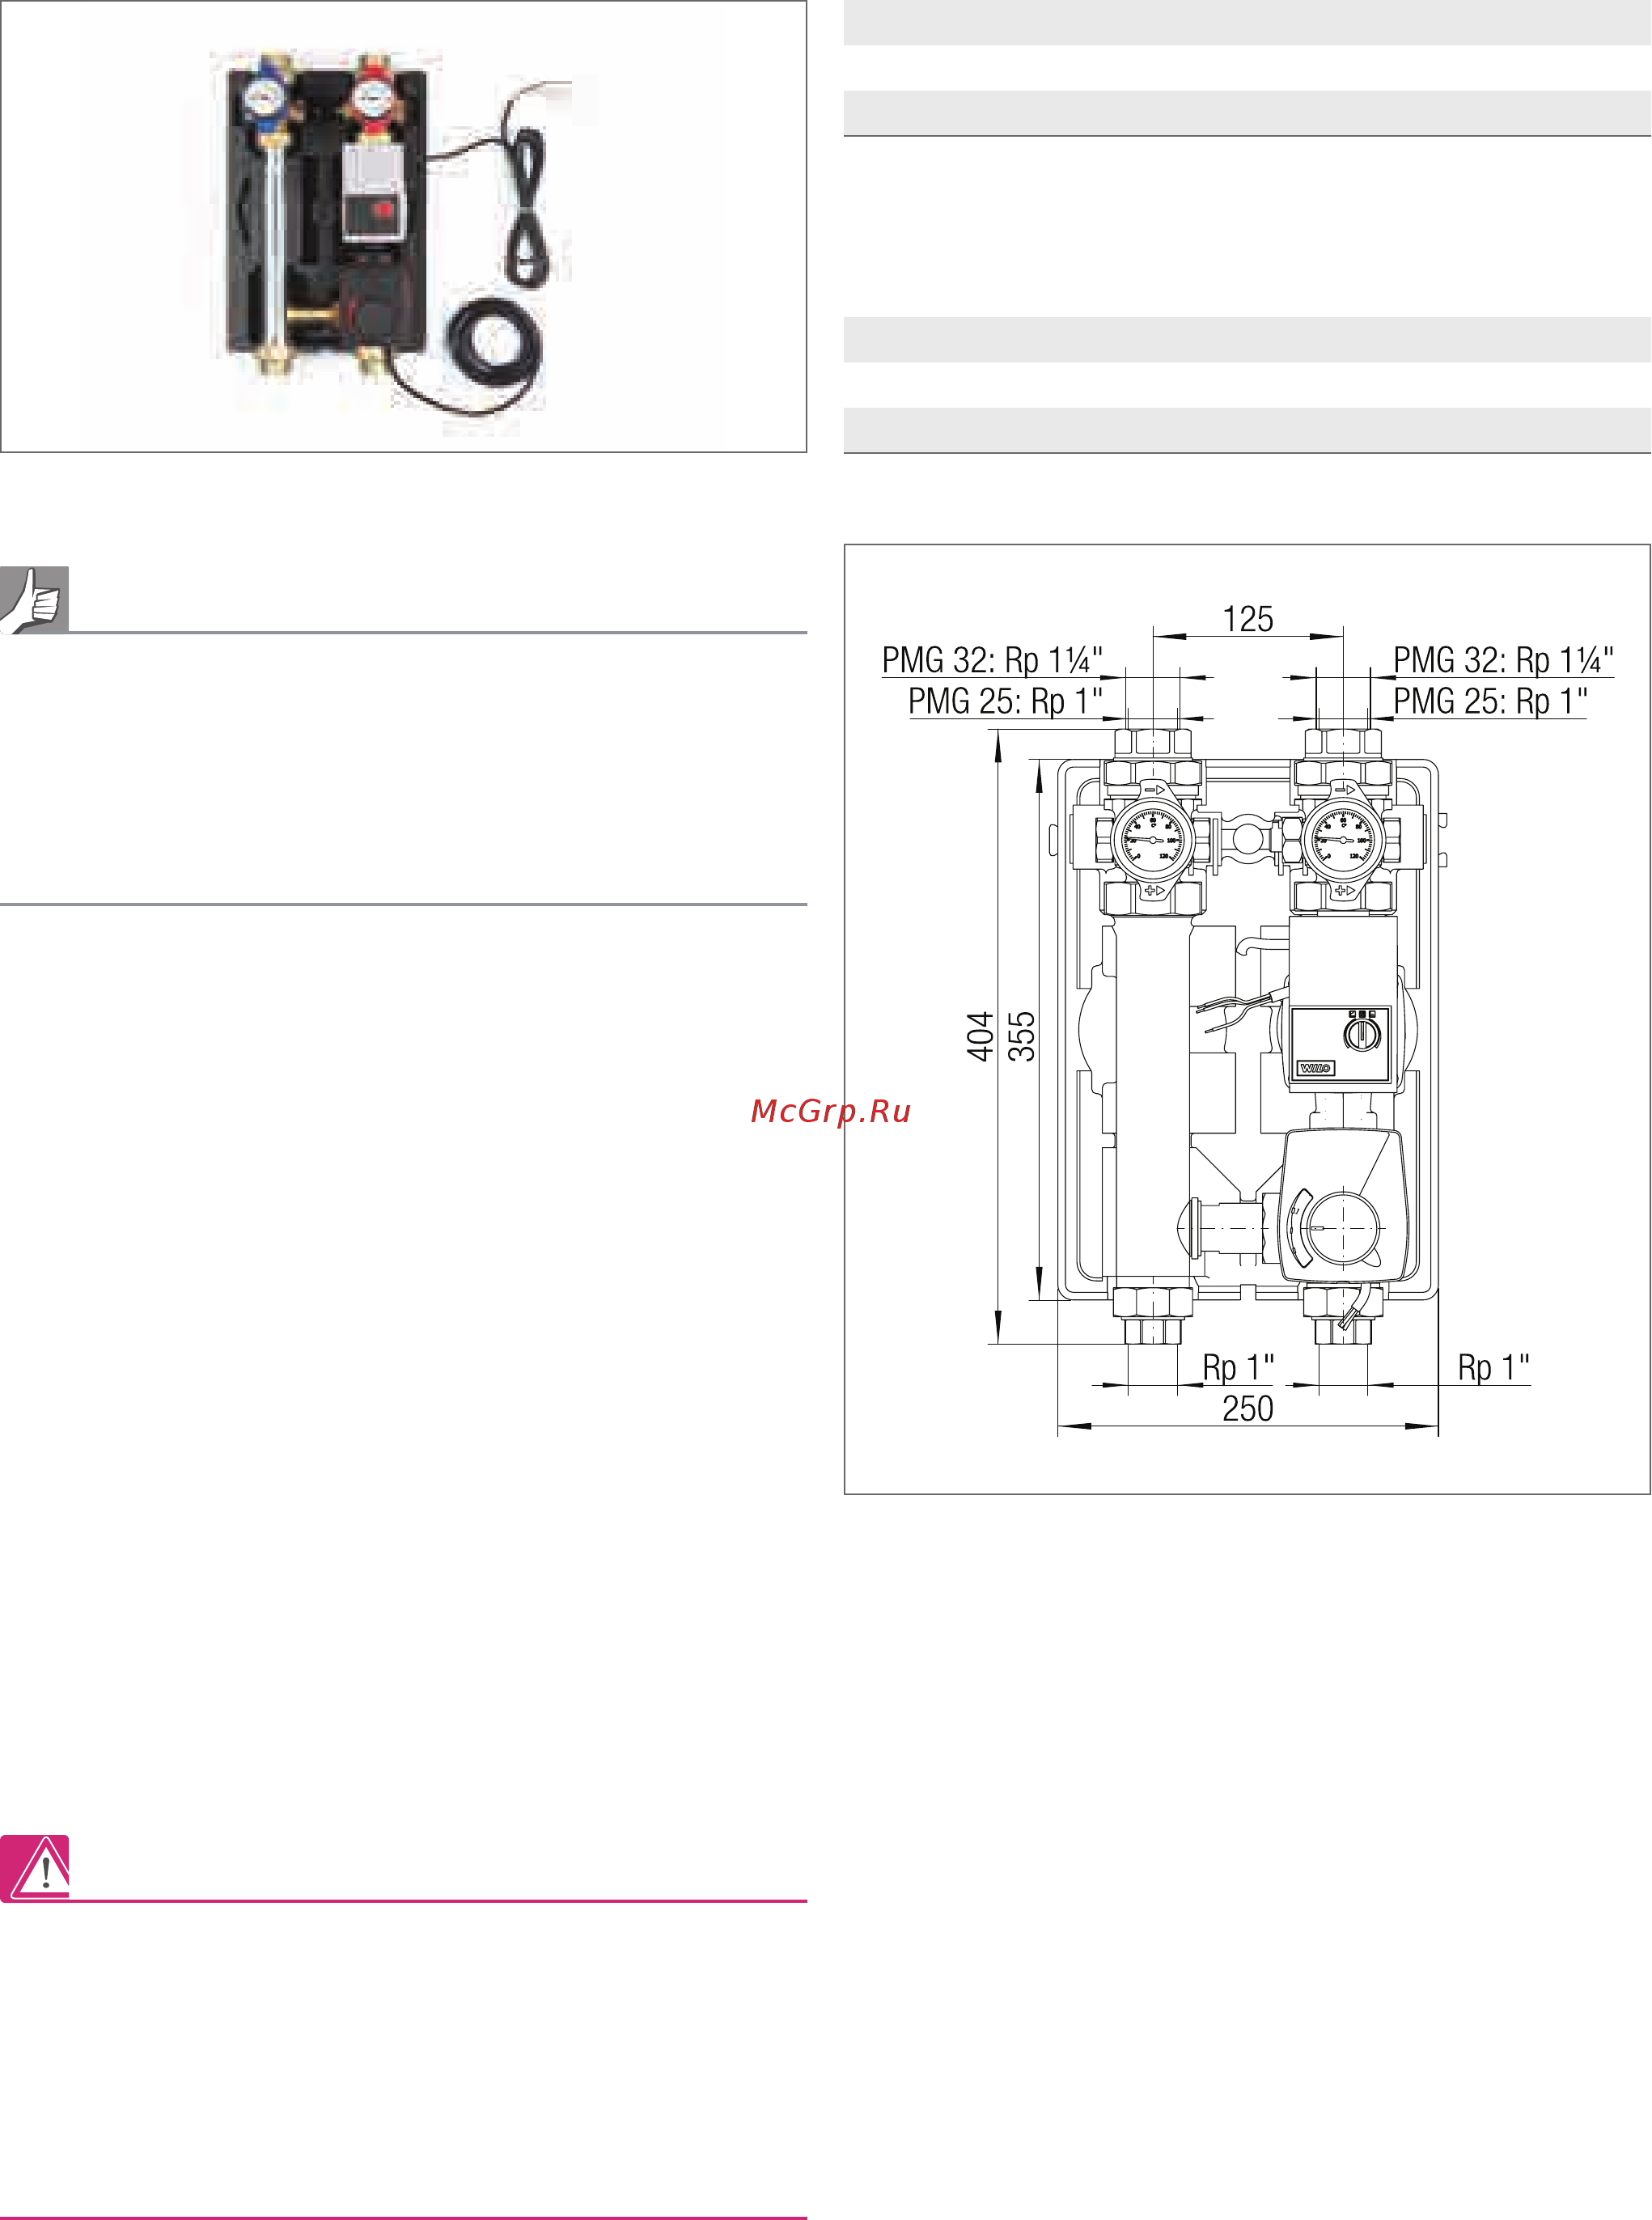The width and height of the screenshot is (1652, 2220).
Task: Click the pink warning triangle icon
Action: pyautogui.click(x=34, y=1867)
